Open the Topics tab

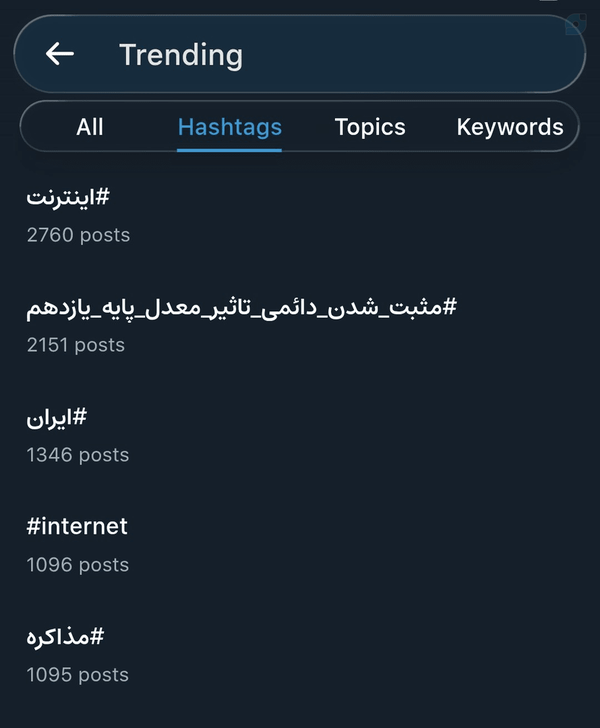coord(370,127)
